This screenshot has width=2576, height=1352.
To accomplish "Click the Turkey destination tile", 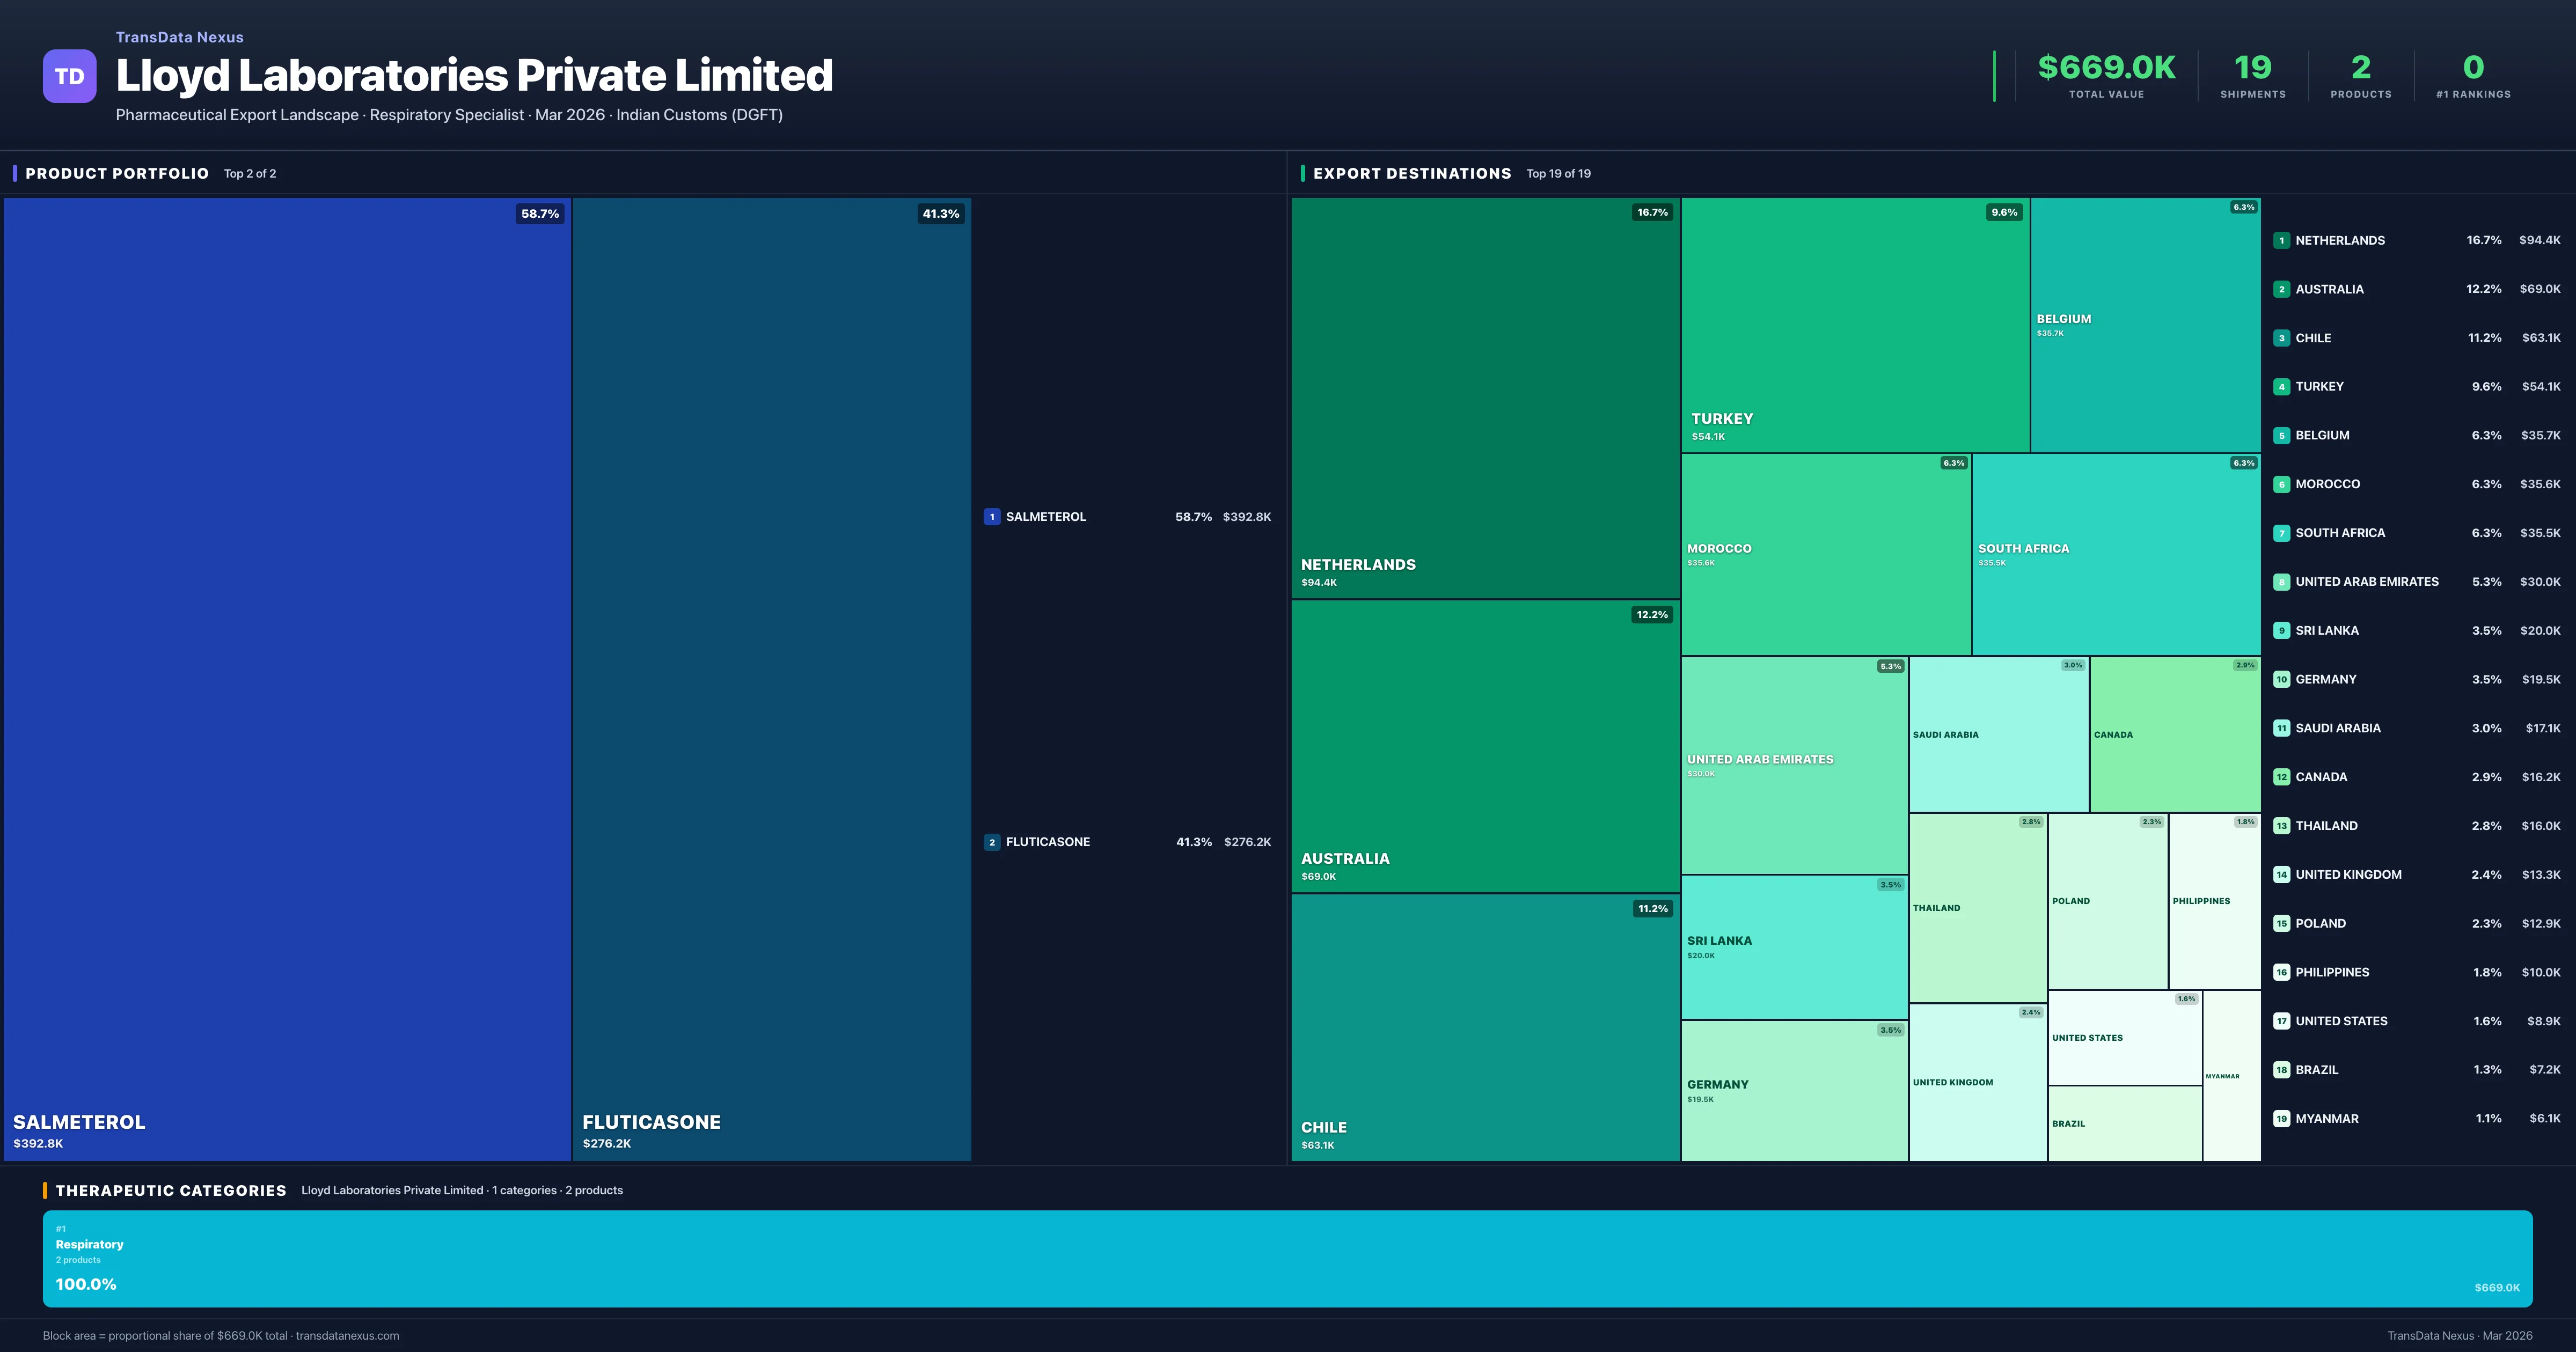I will 1855,325.
